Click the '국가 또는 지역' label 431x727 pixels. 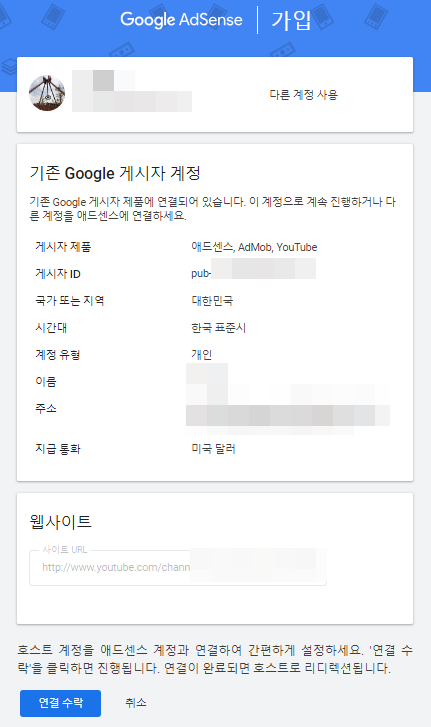(x=70, y=300)
